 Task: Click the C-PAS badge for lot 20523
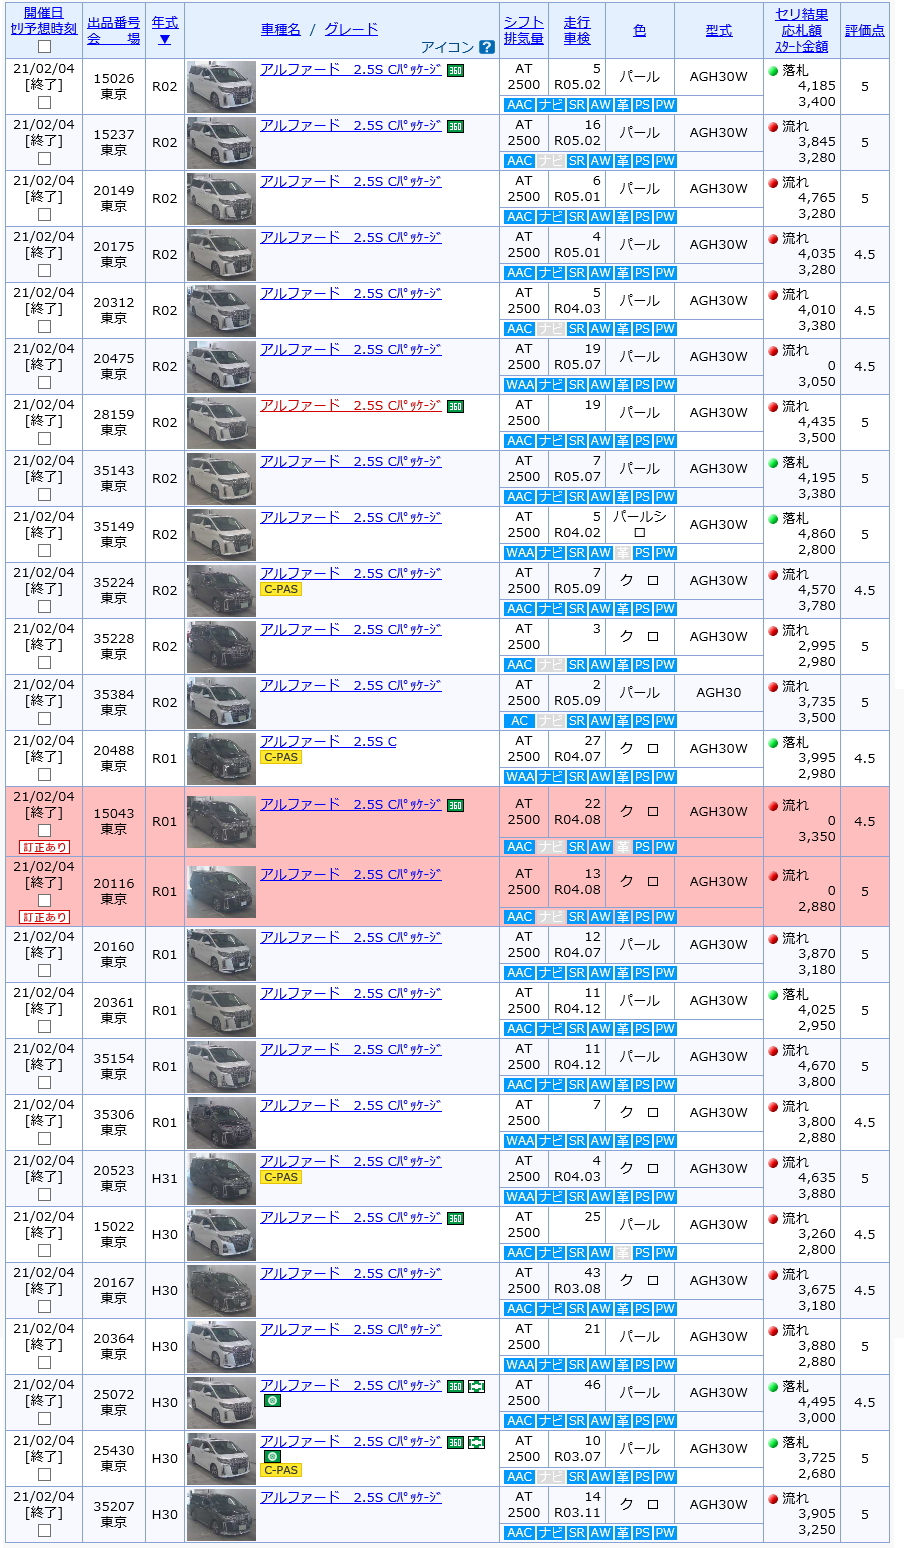pyautogui.click(x=281, y=1178)
